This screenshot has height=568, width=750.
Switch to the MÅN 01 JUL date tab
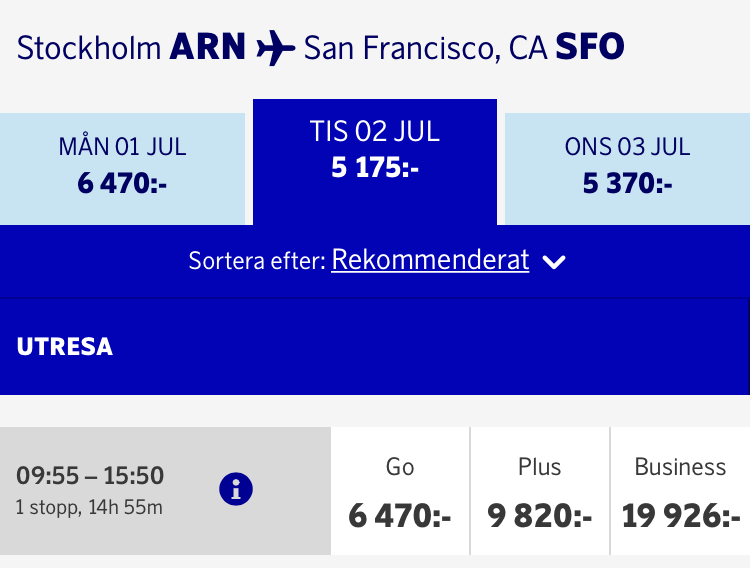(x=122, y=165)
